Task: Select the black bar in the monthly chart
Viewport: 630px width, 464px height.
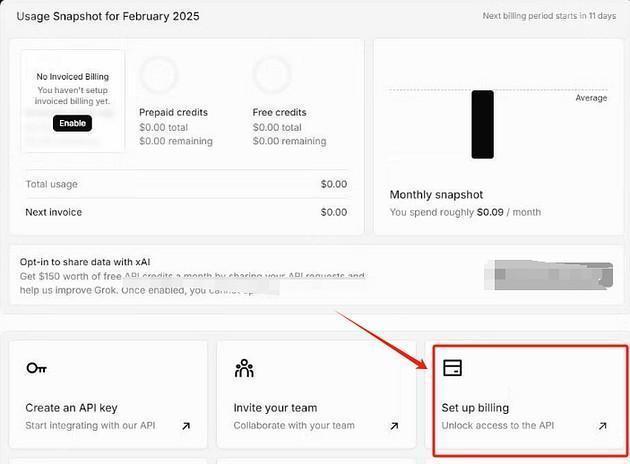Action: click(483, 125)
